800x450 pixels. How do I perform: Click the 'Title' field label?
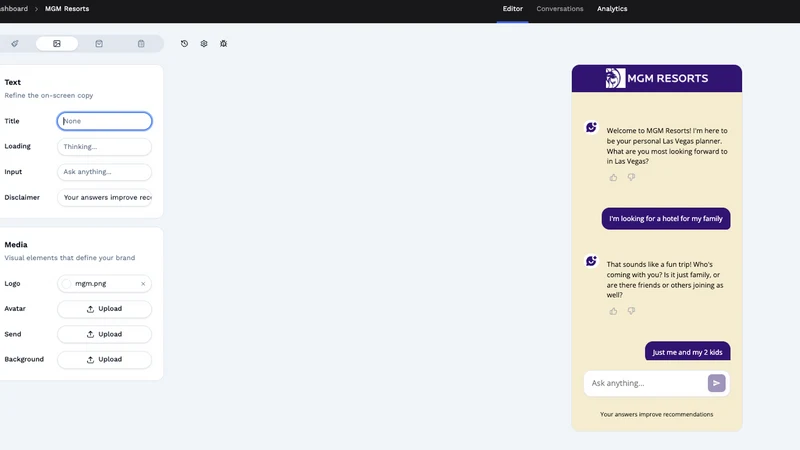coord(12,121)
